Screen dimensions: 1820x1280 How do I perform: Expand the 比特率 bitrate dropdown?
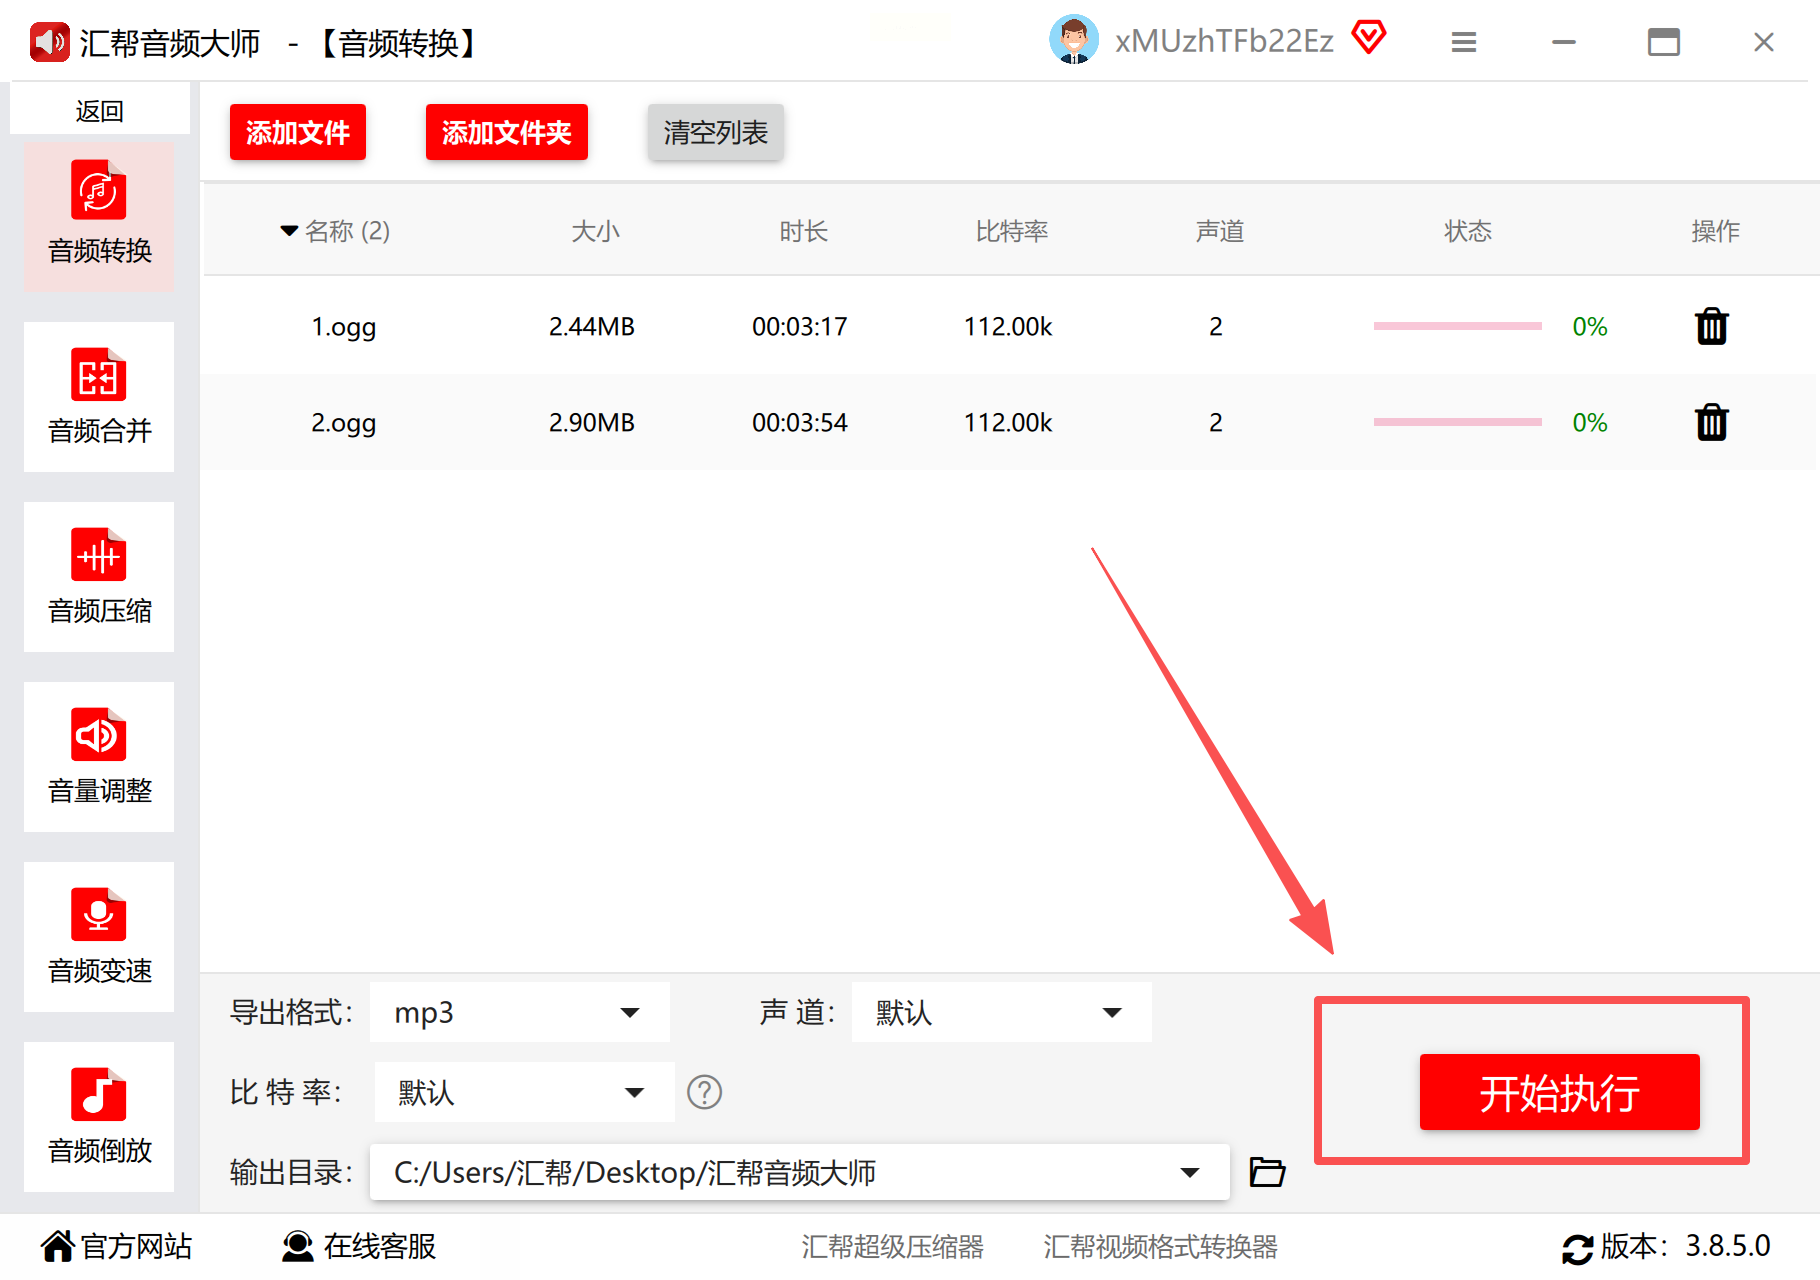click(x=524, y=1092)
